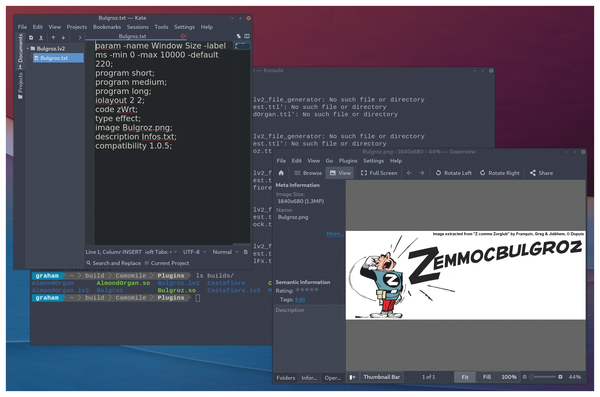Open Gwenview's Go menu

click(329, 161)
